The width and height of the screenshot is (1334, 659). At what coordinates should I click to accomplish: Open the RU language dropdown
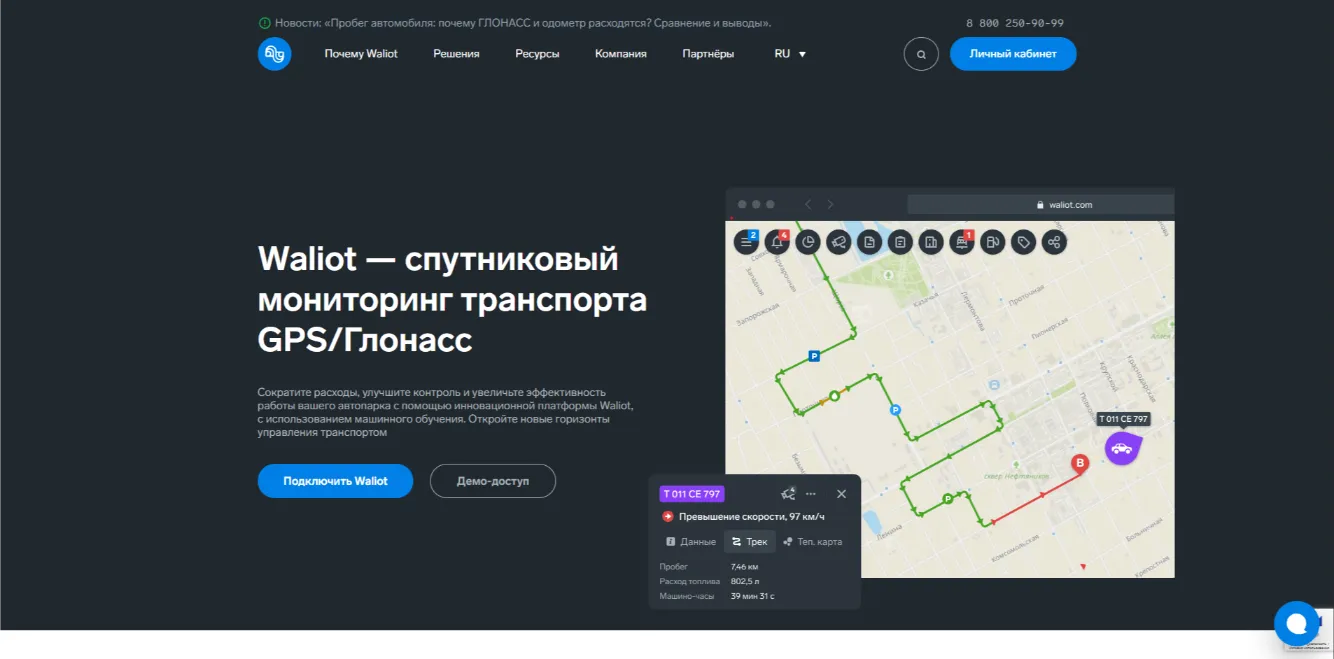790,54
